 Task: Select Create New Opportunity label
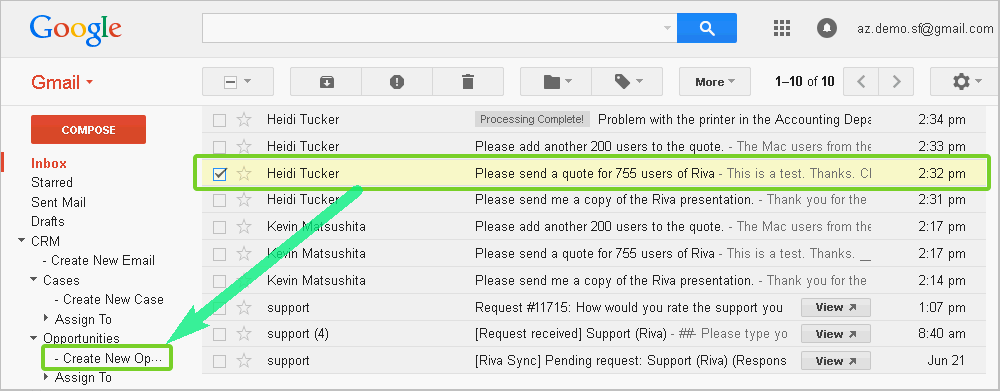point(108,358)
